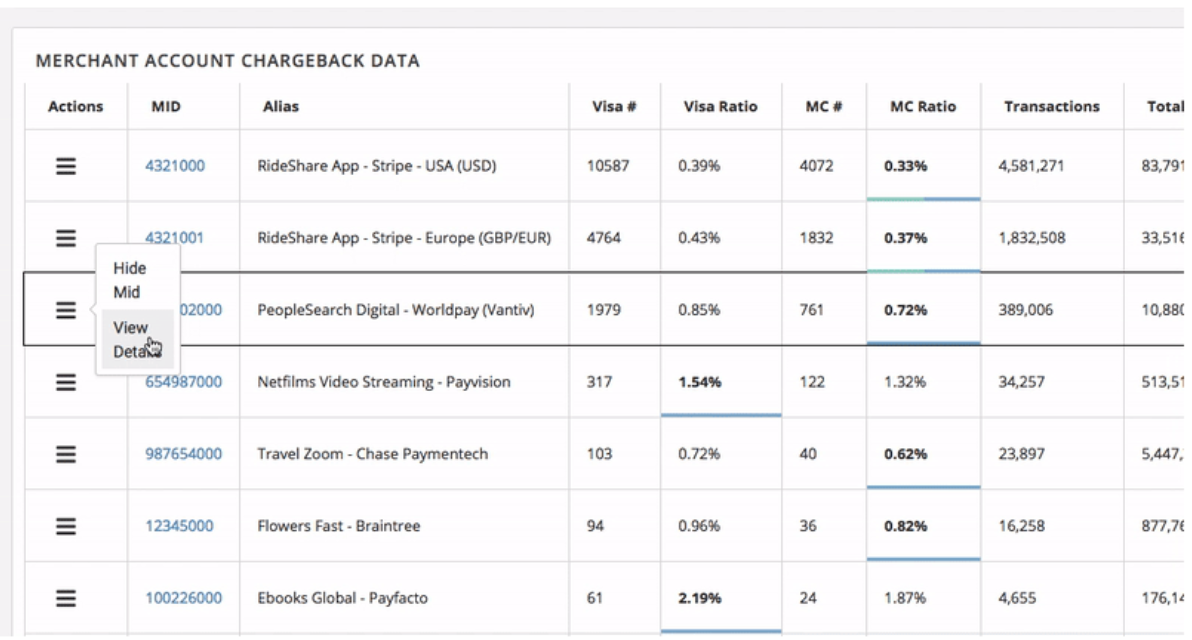Click alias Ebooks Global - Payfacto

point(343,598)
